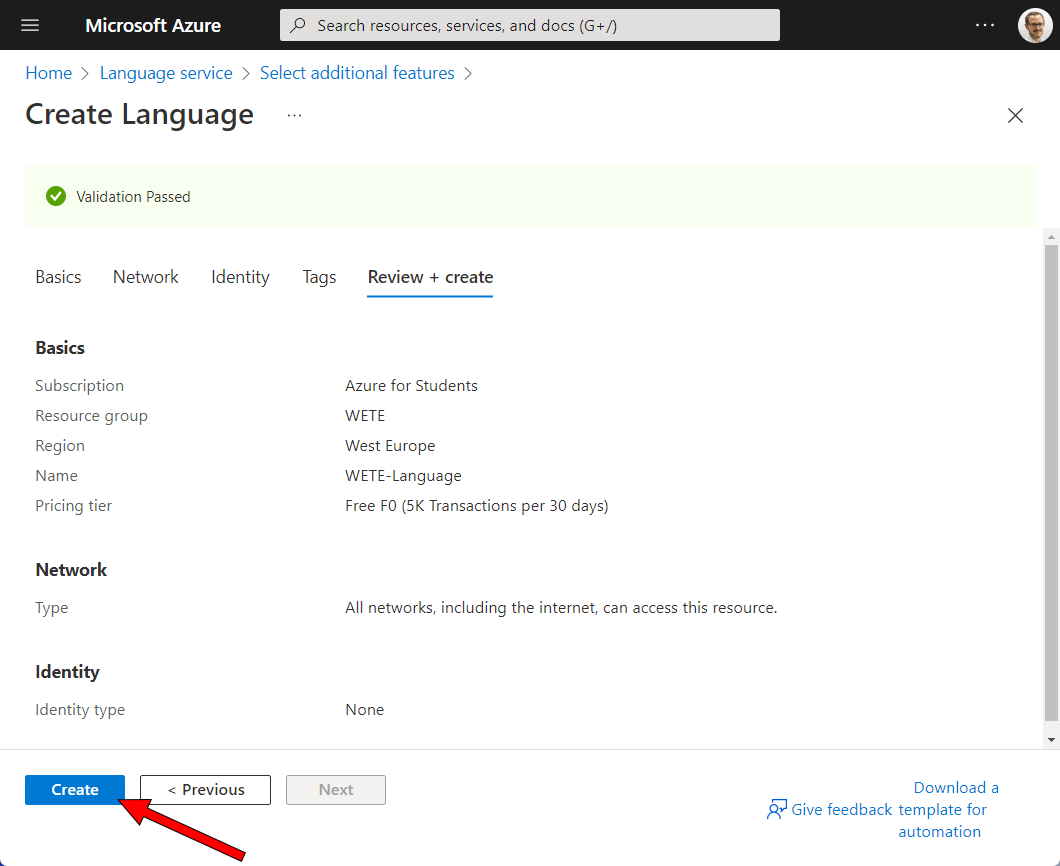This screenshot has width=1060, height=866.
Task: Select the Azure for Students value
Action: click(x=411, y=385)
